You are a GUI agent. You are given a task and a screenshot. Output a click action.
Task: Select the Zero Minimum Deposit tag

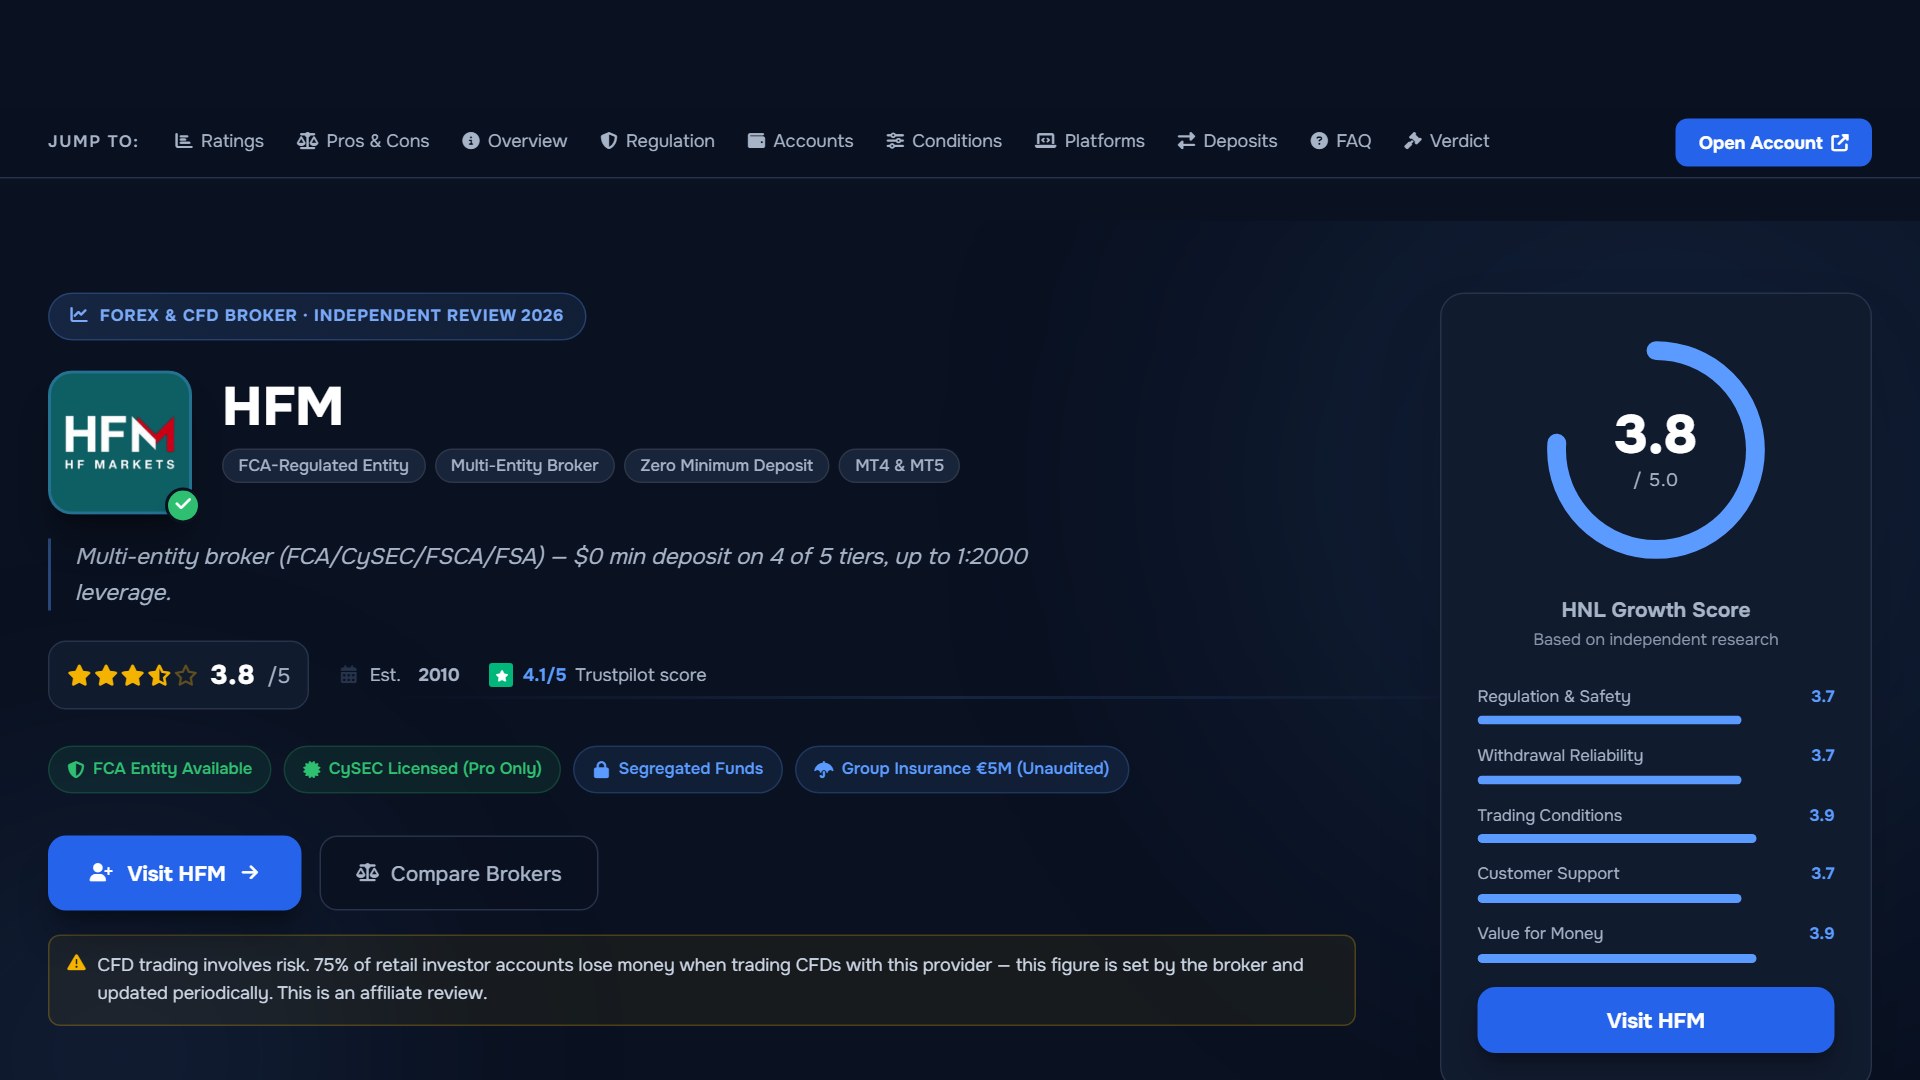pos(726,466)
